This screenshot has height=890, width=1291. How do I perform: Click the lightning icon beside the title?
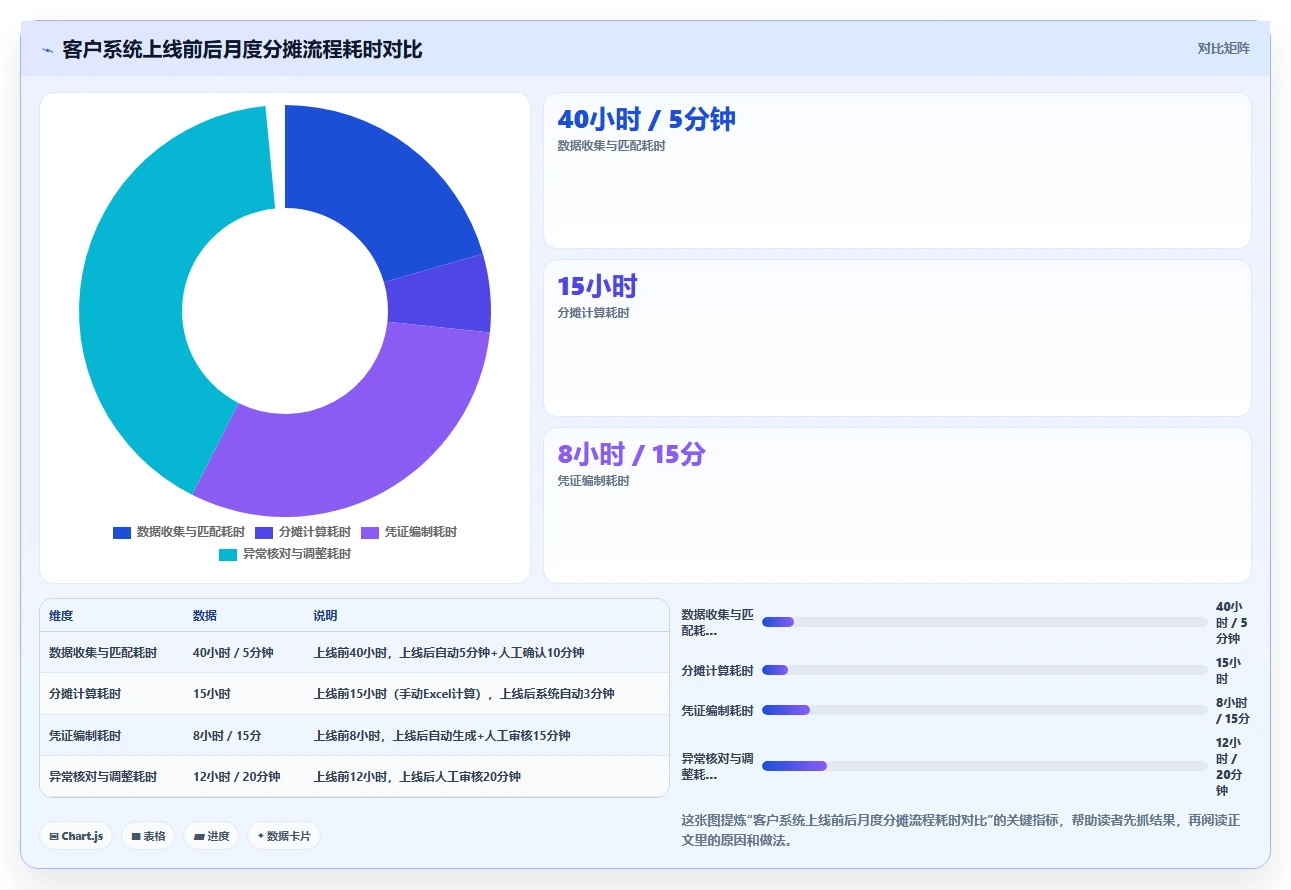(48, 50)
